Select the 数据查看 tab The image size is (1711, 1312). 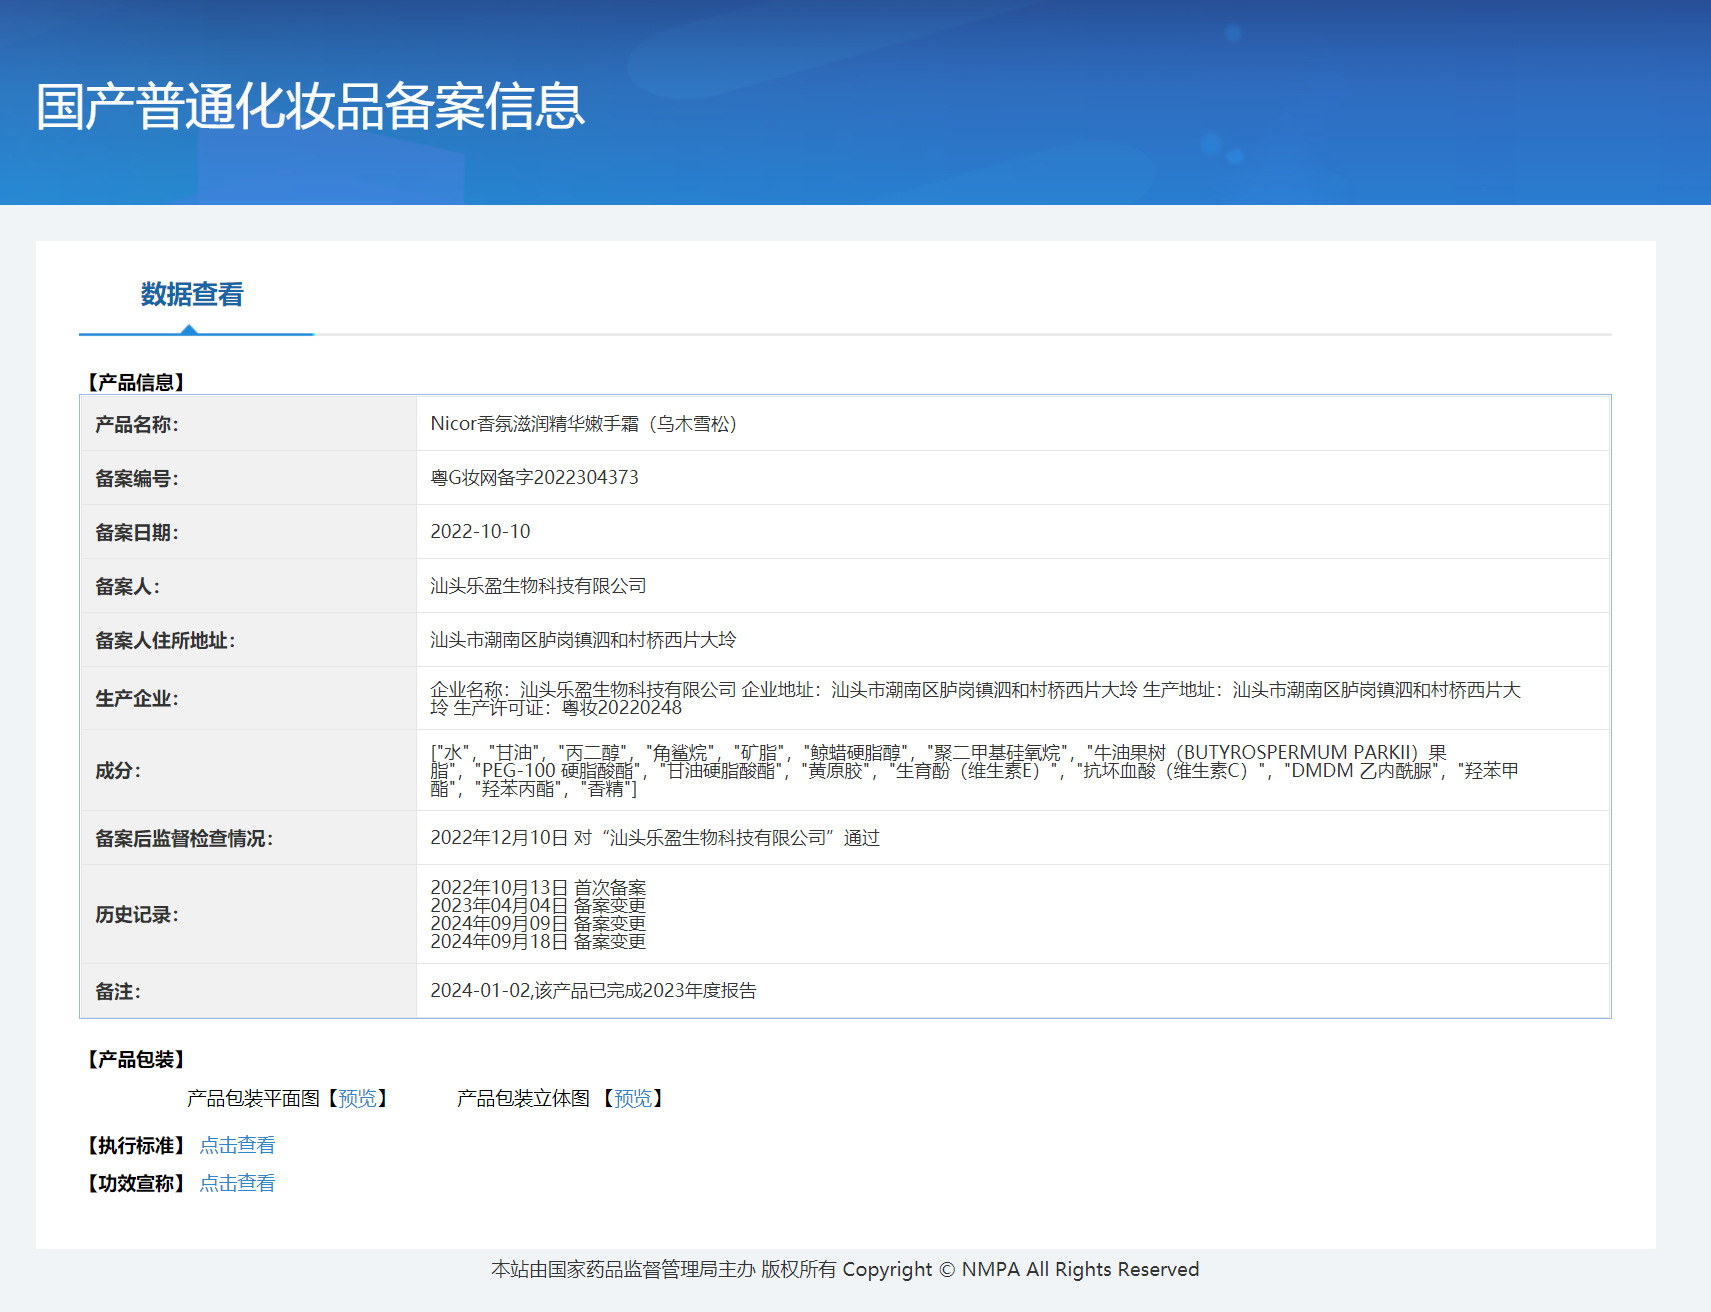(x=192, y=294)
